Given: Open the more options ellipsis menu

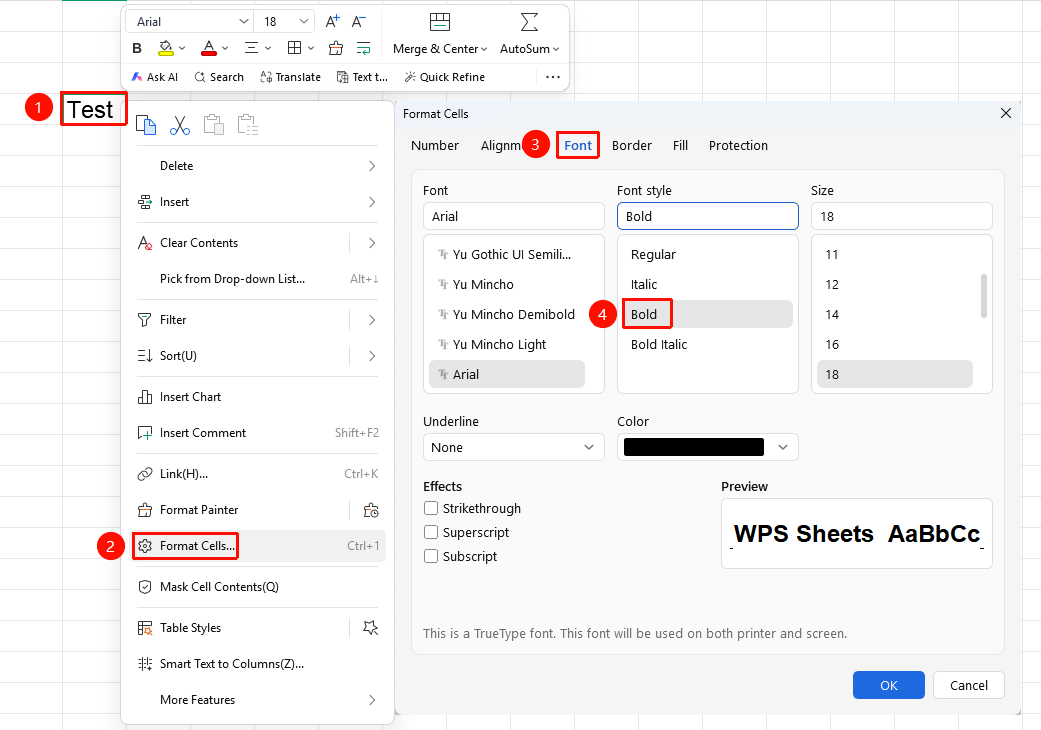Looking at the screenshot, I should click(552, 77).
